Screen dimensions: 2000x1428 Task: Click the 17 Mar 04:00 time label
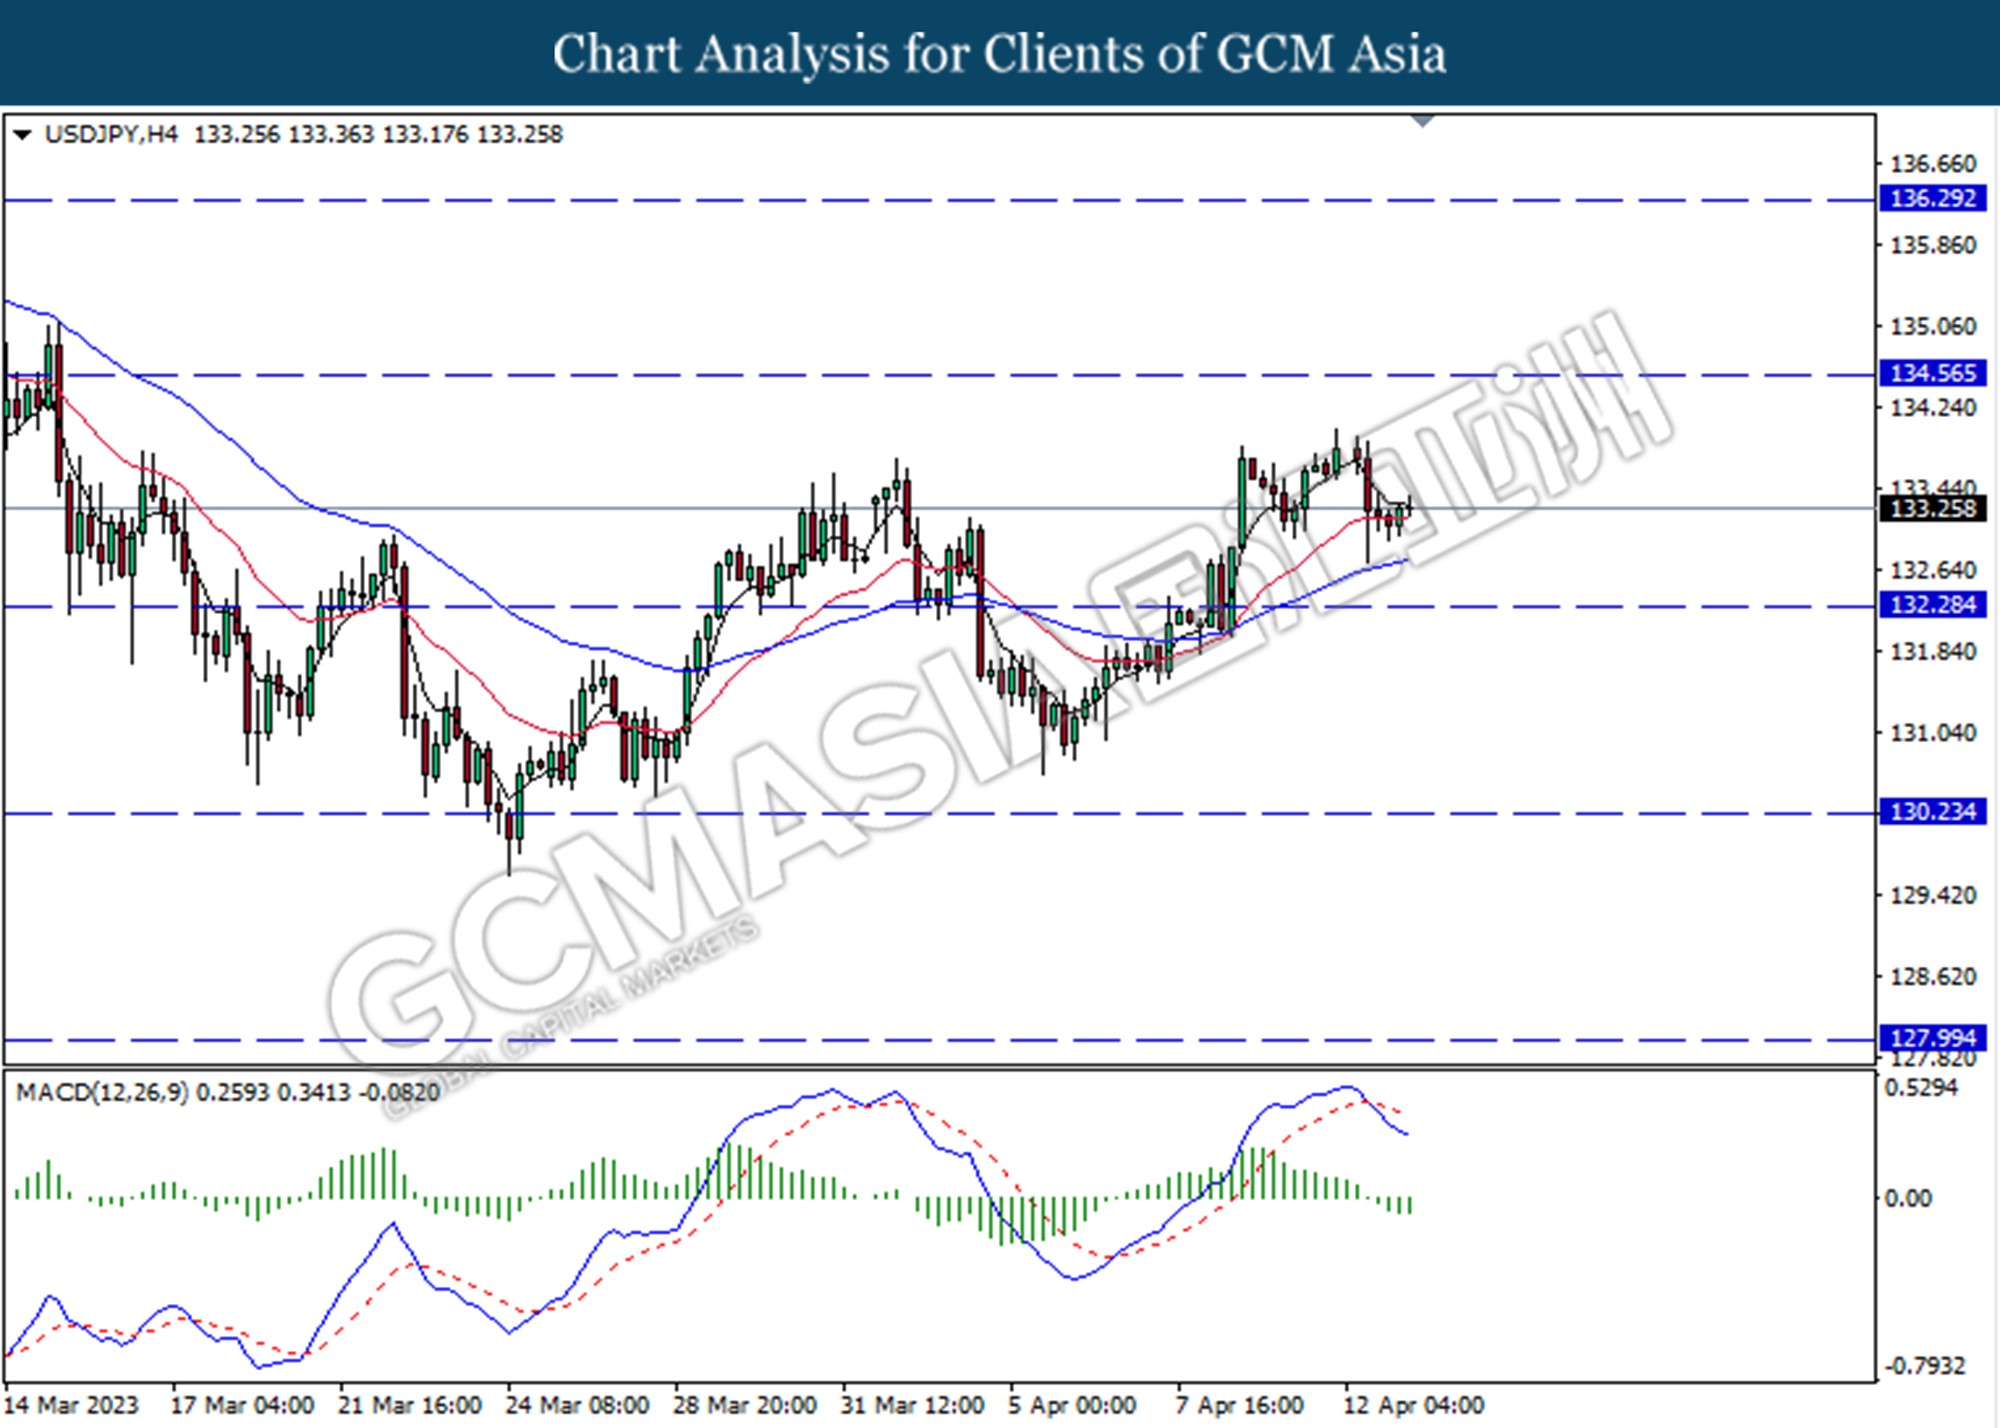tap(243, 1405)
